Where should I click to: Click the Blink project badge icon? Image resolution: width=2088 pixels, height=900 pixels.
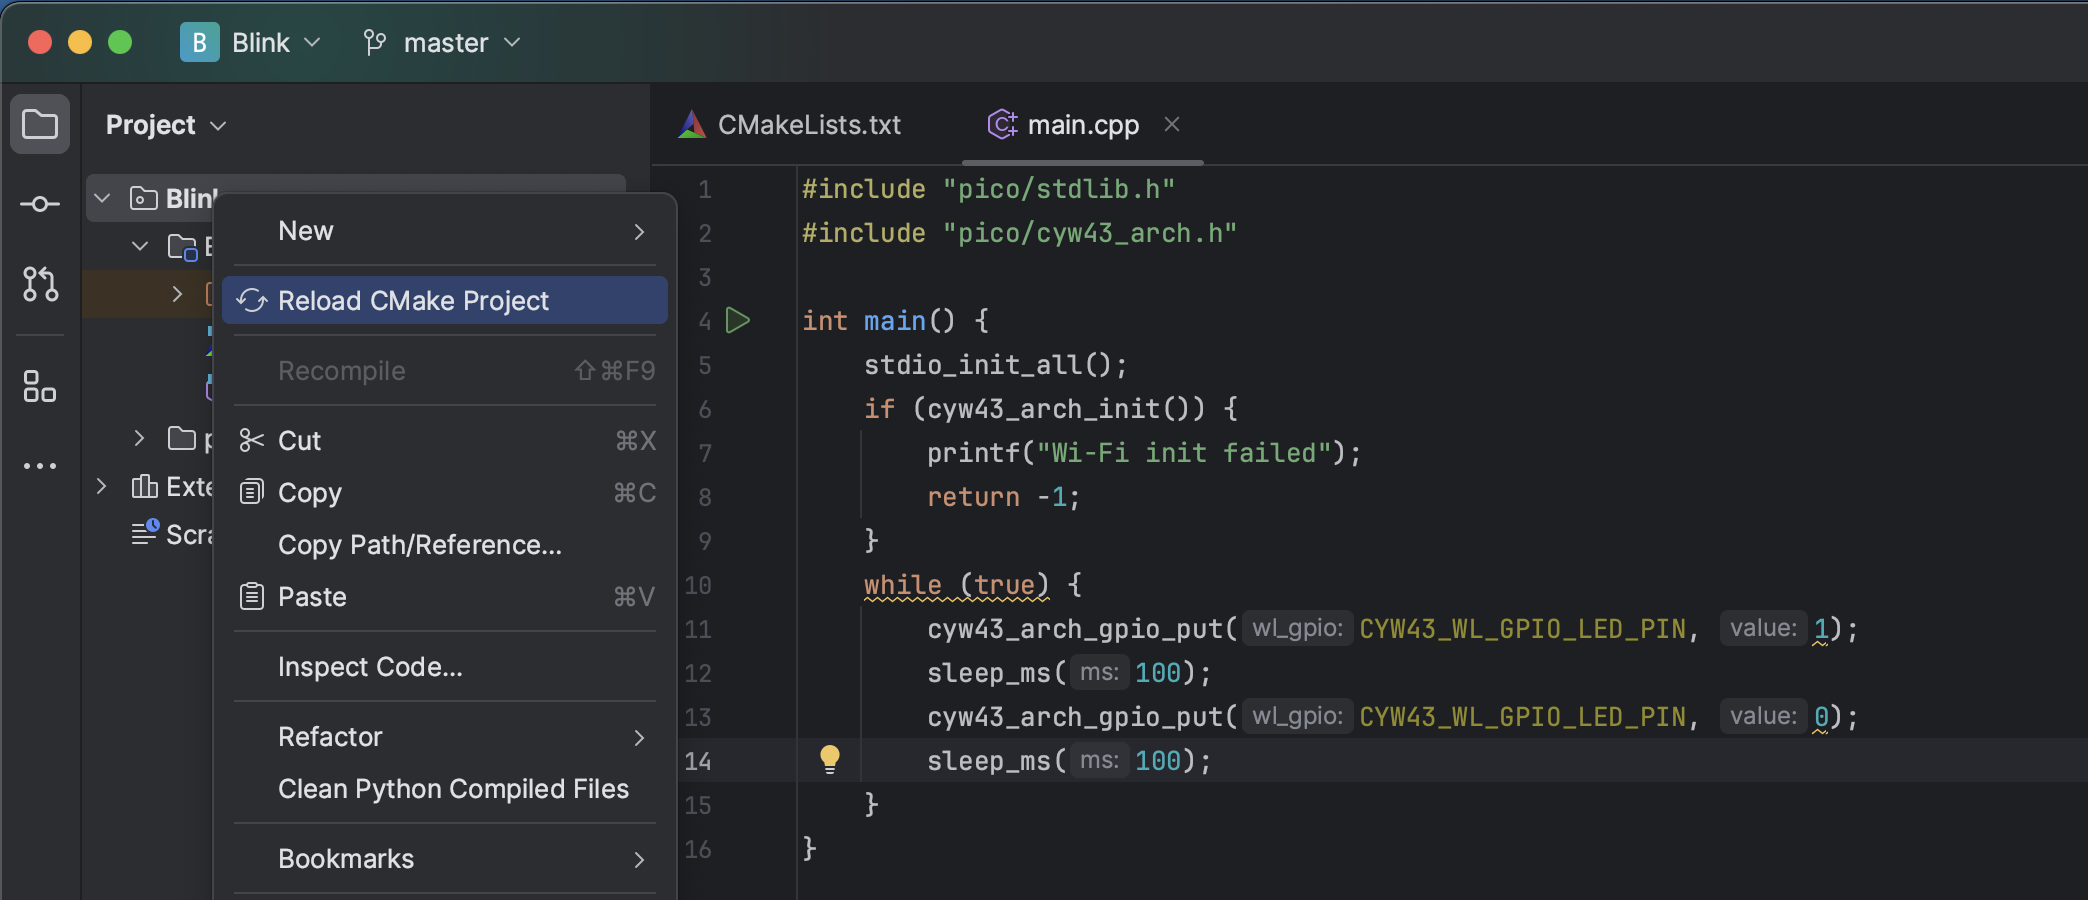pyautogui.click(x=199, y=42)
